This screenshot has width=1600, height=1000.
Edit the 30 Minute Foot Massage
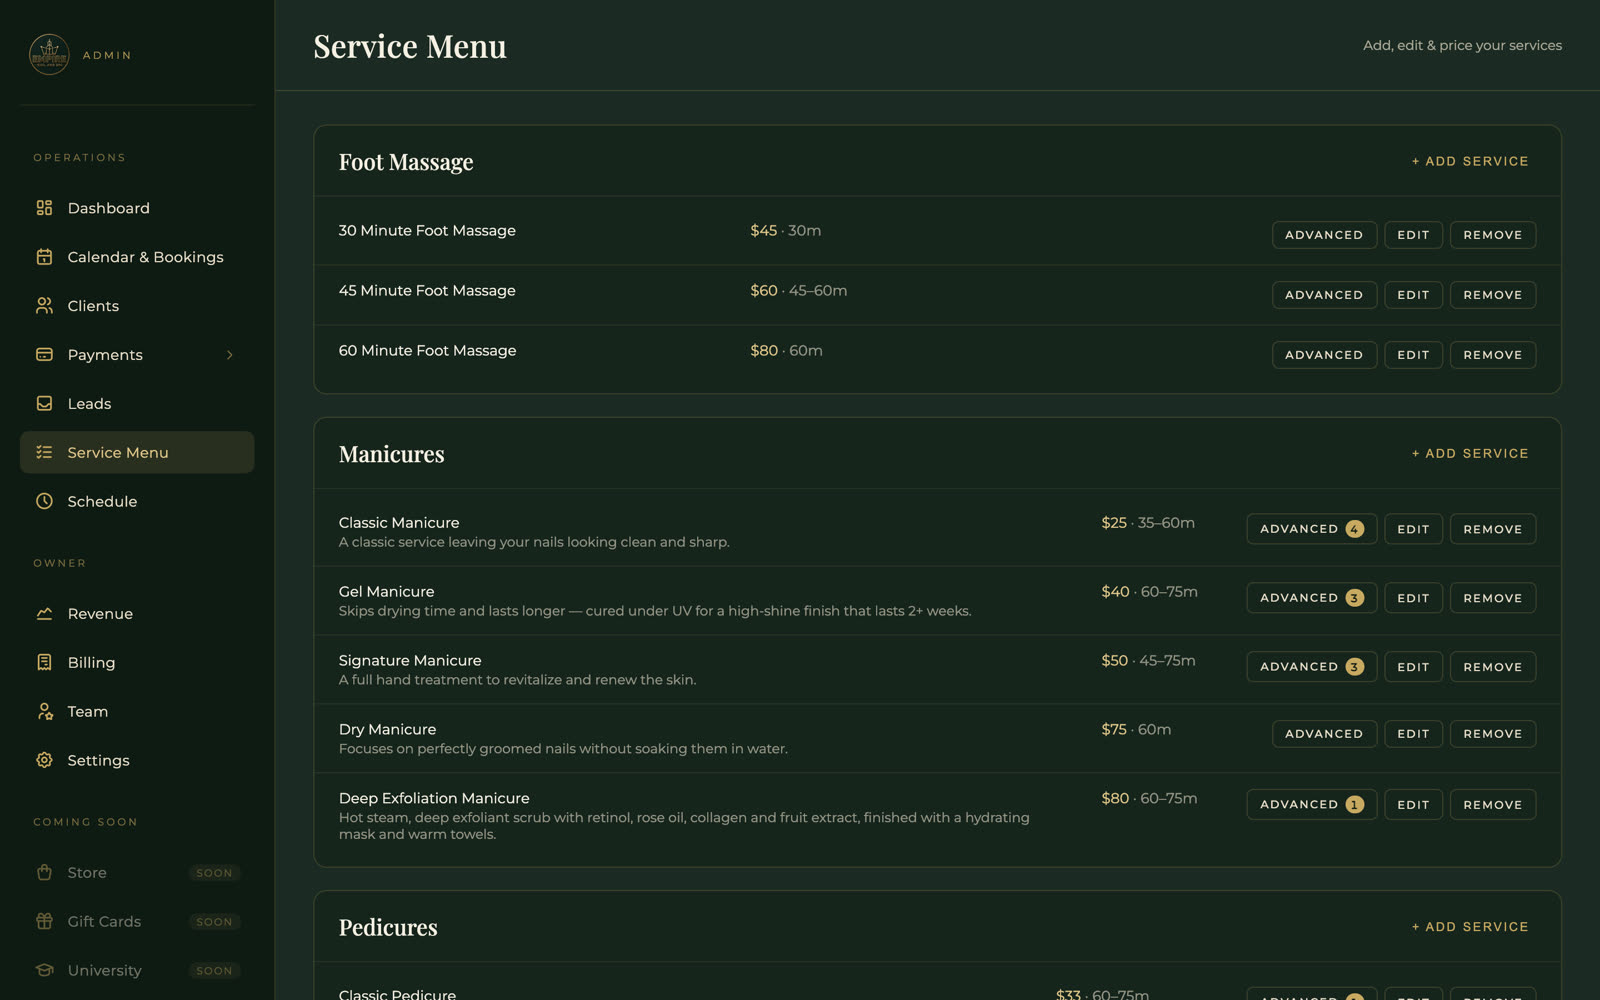coord(1413,235)
